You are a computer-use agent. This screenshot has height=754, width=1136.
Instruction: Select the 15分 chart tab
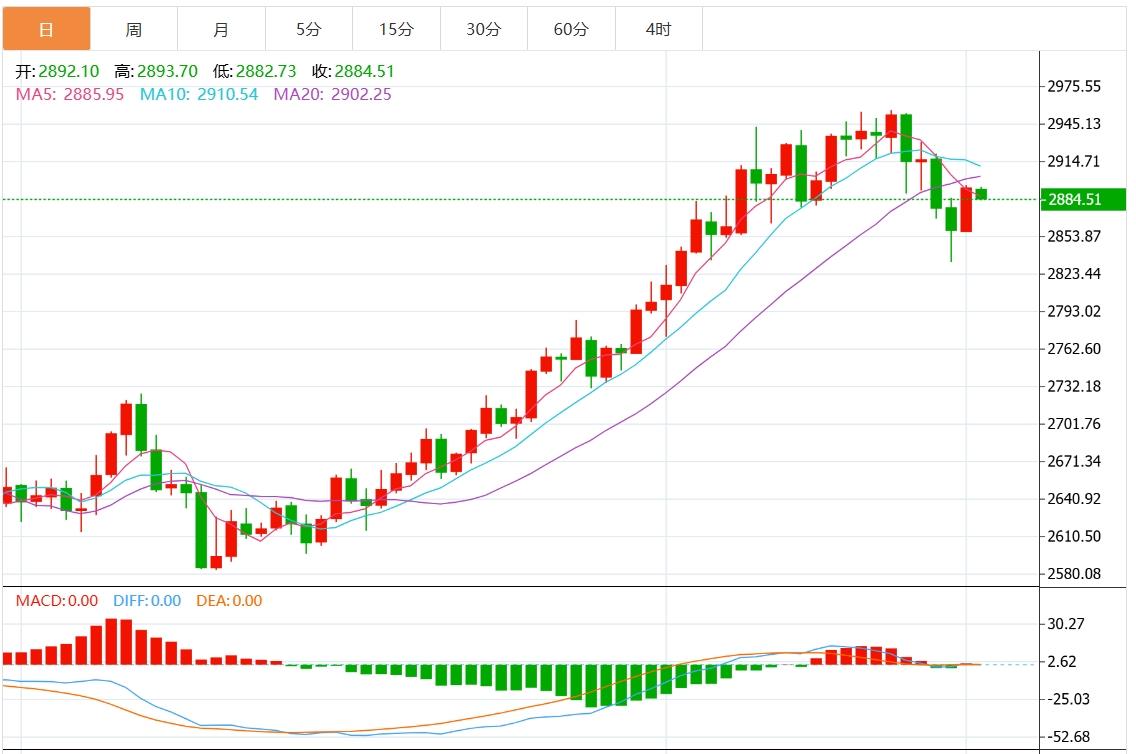click(x=396, y=29)
